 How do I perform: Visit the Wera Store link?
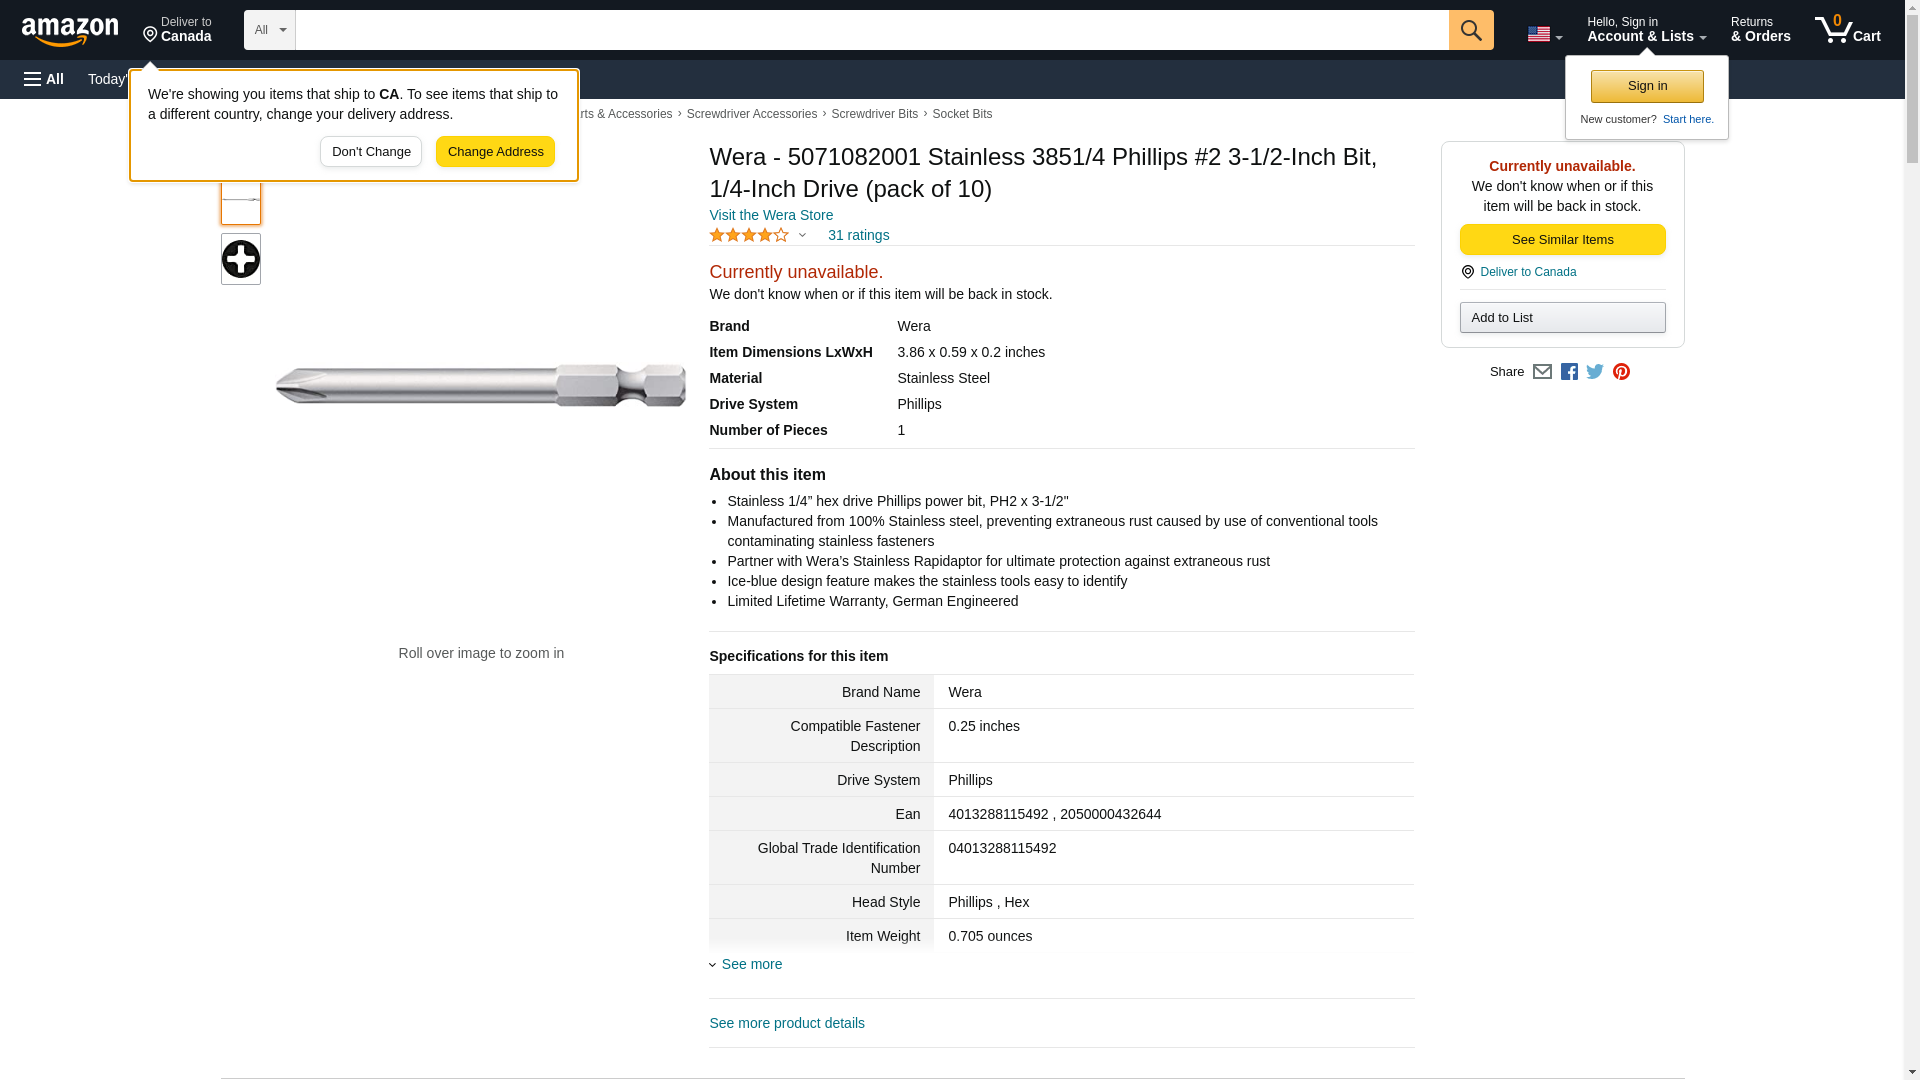[x=770, y=215]
